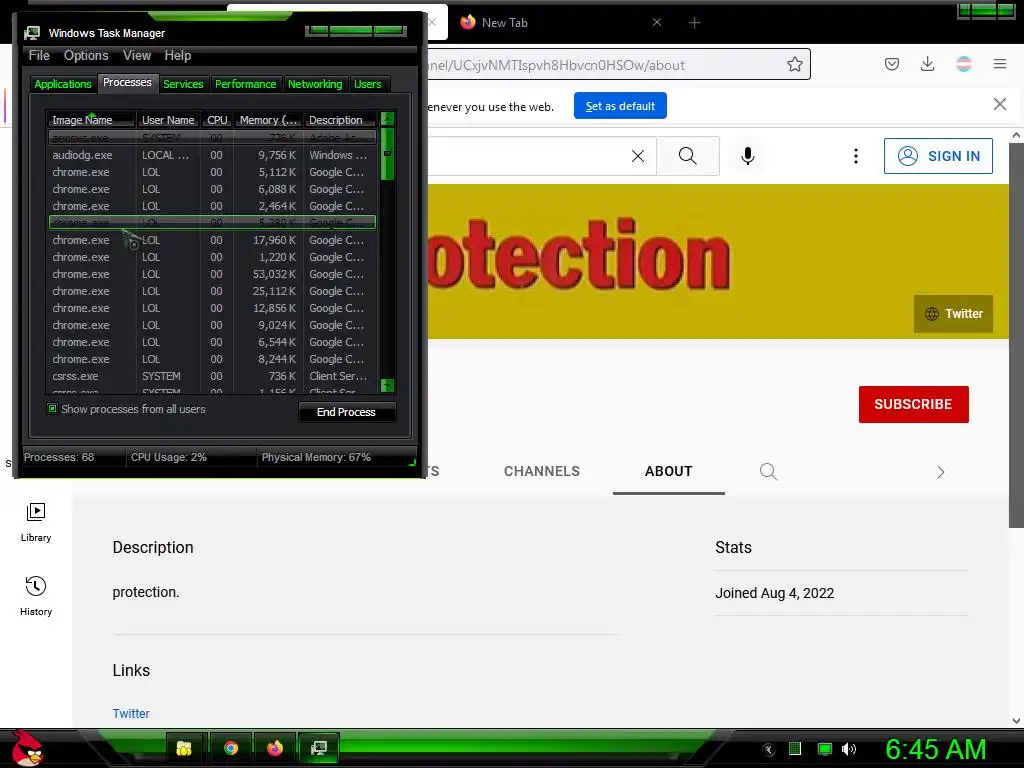
Task: Click Set as default browser button
Action: click(x=620, y=106)
